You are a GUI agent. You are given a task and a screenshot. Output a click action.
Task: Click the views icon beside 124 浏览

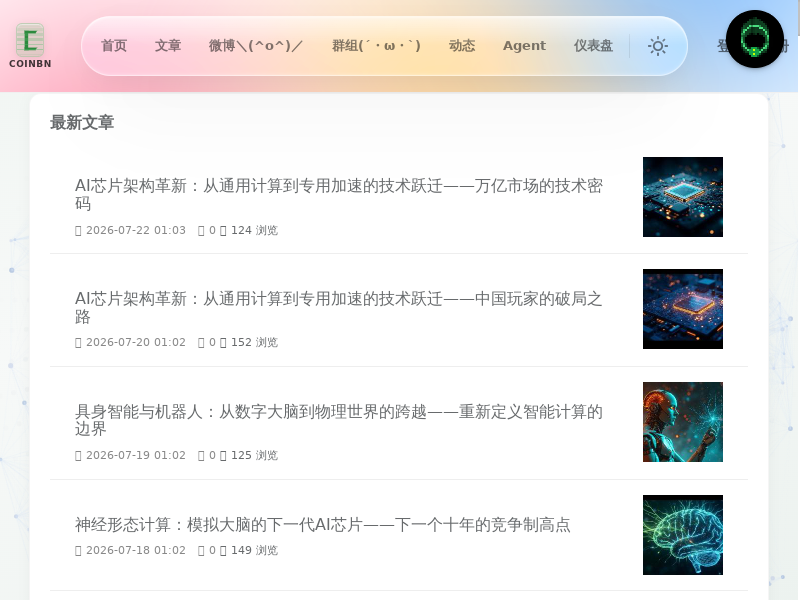[x=223, y=231]
